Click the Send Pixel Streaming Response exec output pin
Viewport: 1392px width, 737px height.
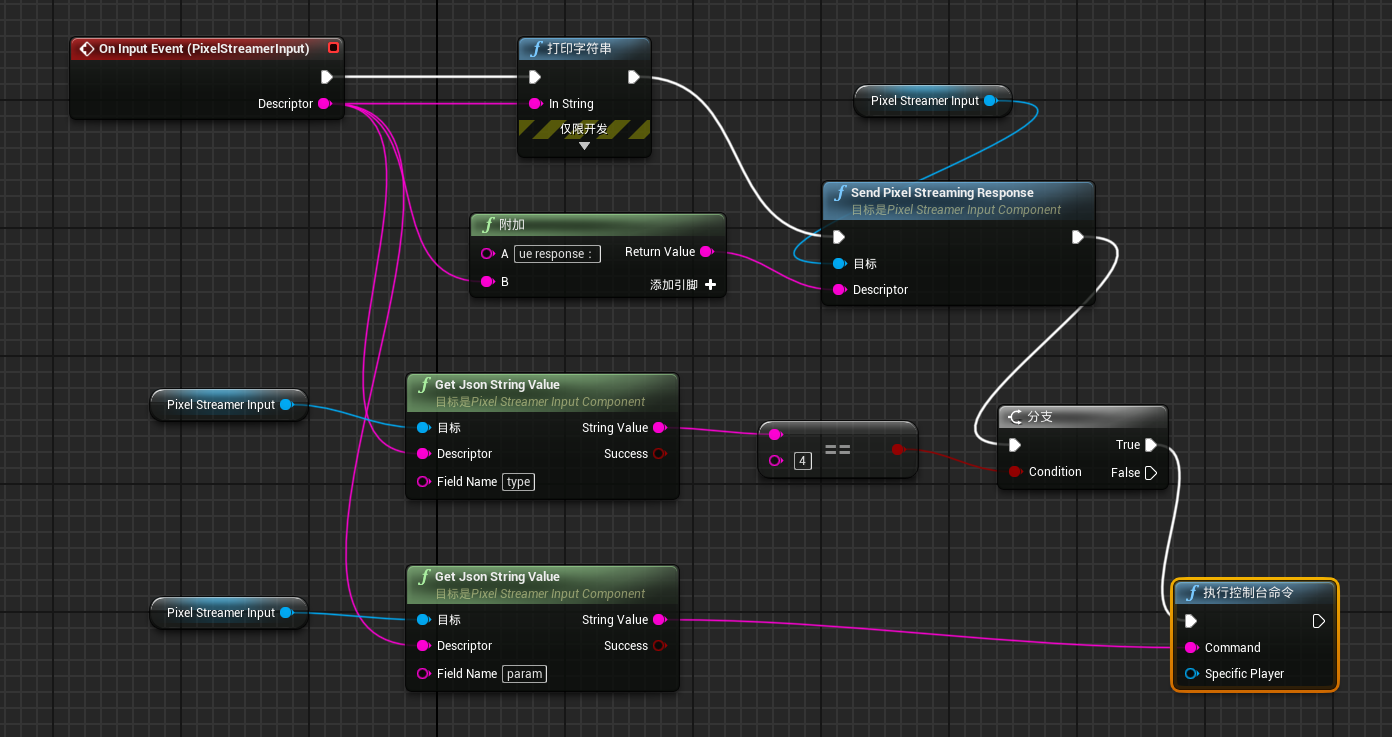1078,237
